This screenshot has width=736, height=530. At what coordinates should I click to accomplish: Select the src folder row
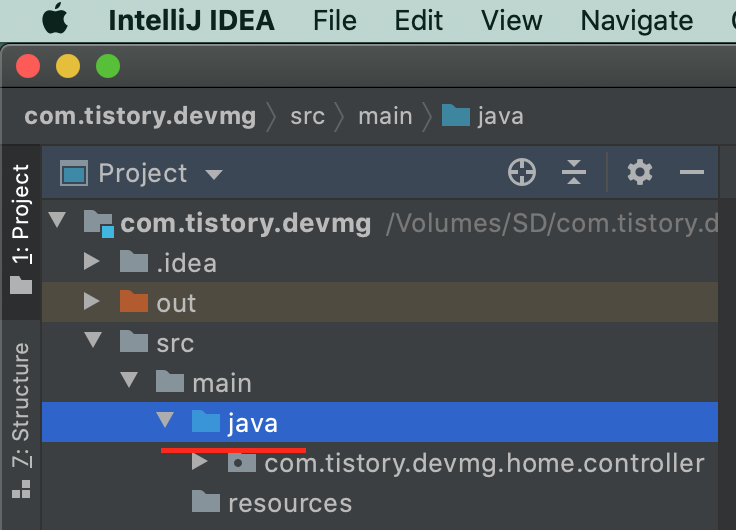point(380,342)
